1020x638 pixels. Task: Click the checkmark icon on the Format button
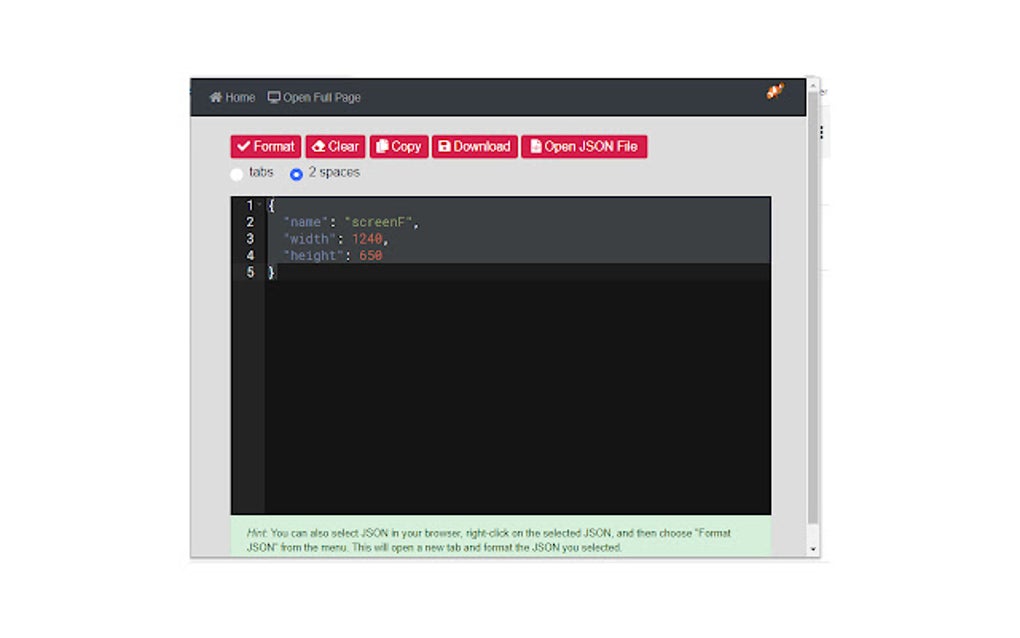pyautogui.click(x=243, y=146)
